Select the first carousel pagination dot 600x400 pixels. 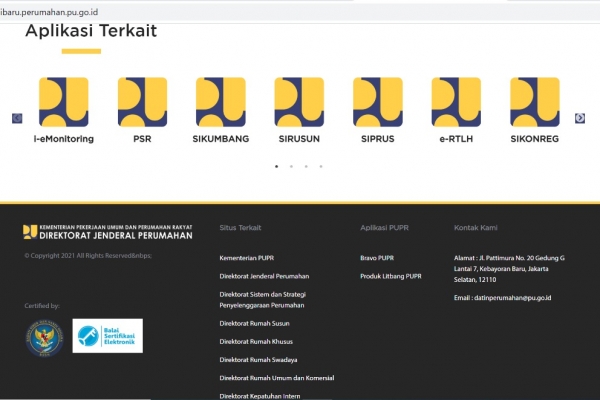tap(277, 166)
